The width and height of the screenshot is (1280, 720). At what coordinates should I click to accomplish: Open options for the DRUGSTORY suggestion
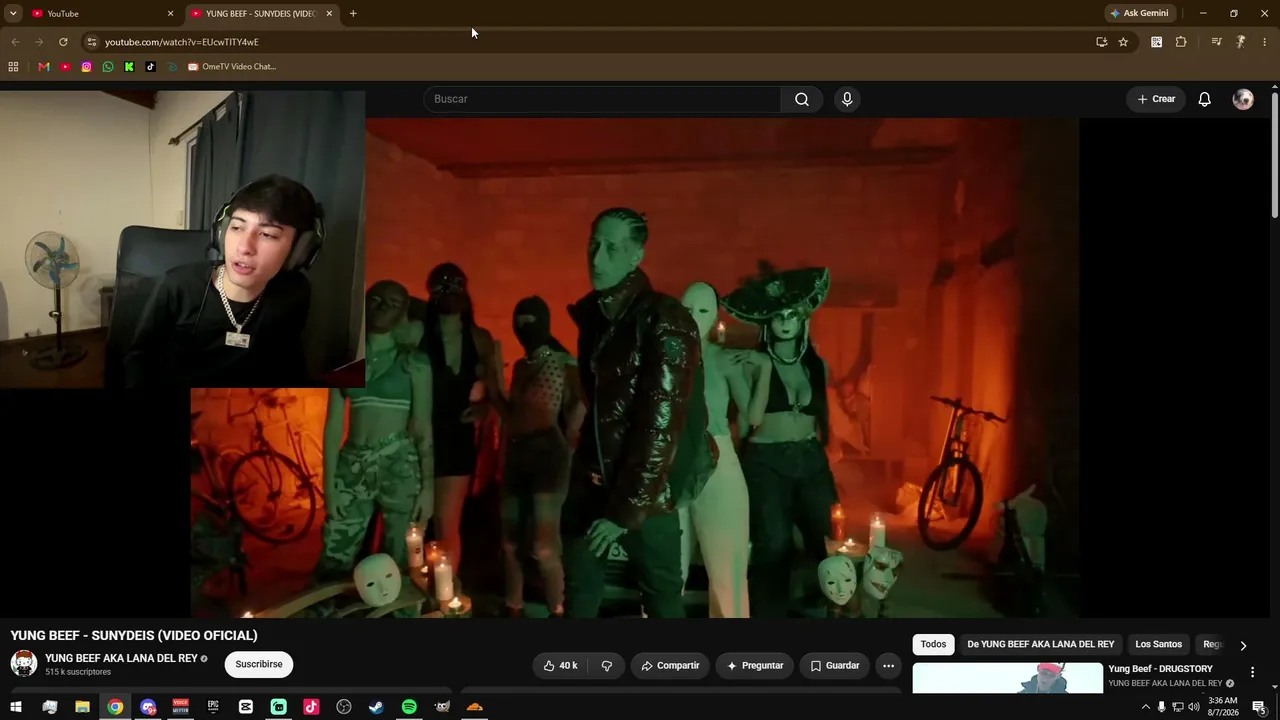pos(1252,673)
